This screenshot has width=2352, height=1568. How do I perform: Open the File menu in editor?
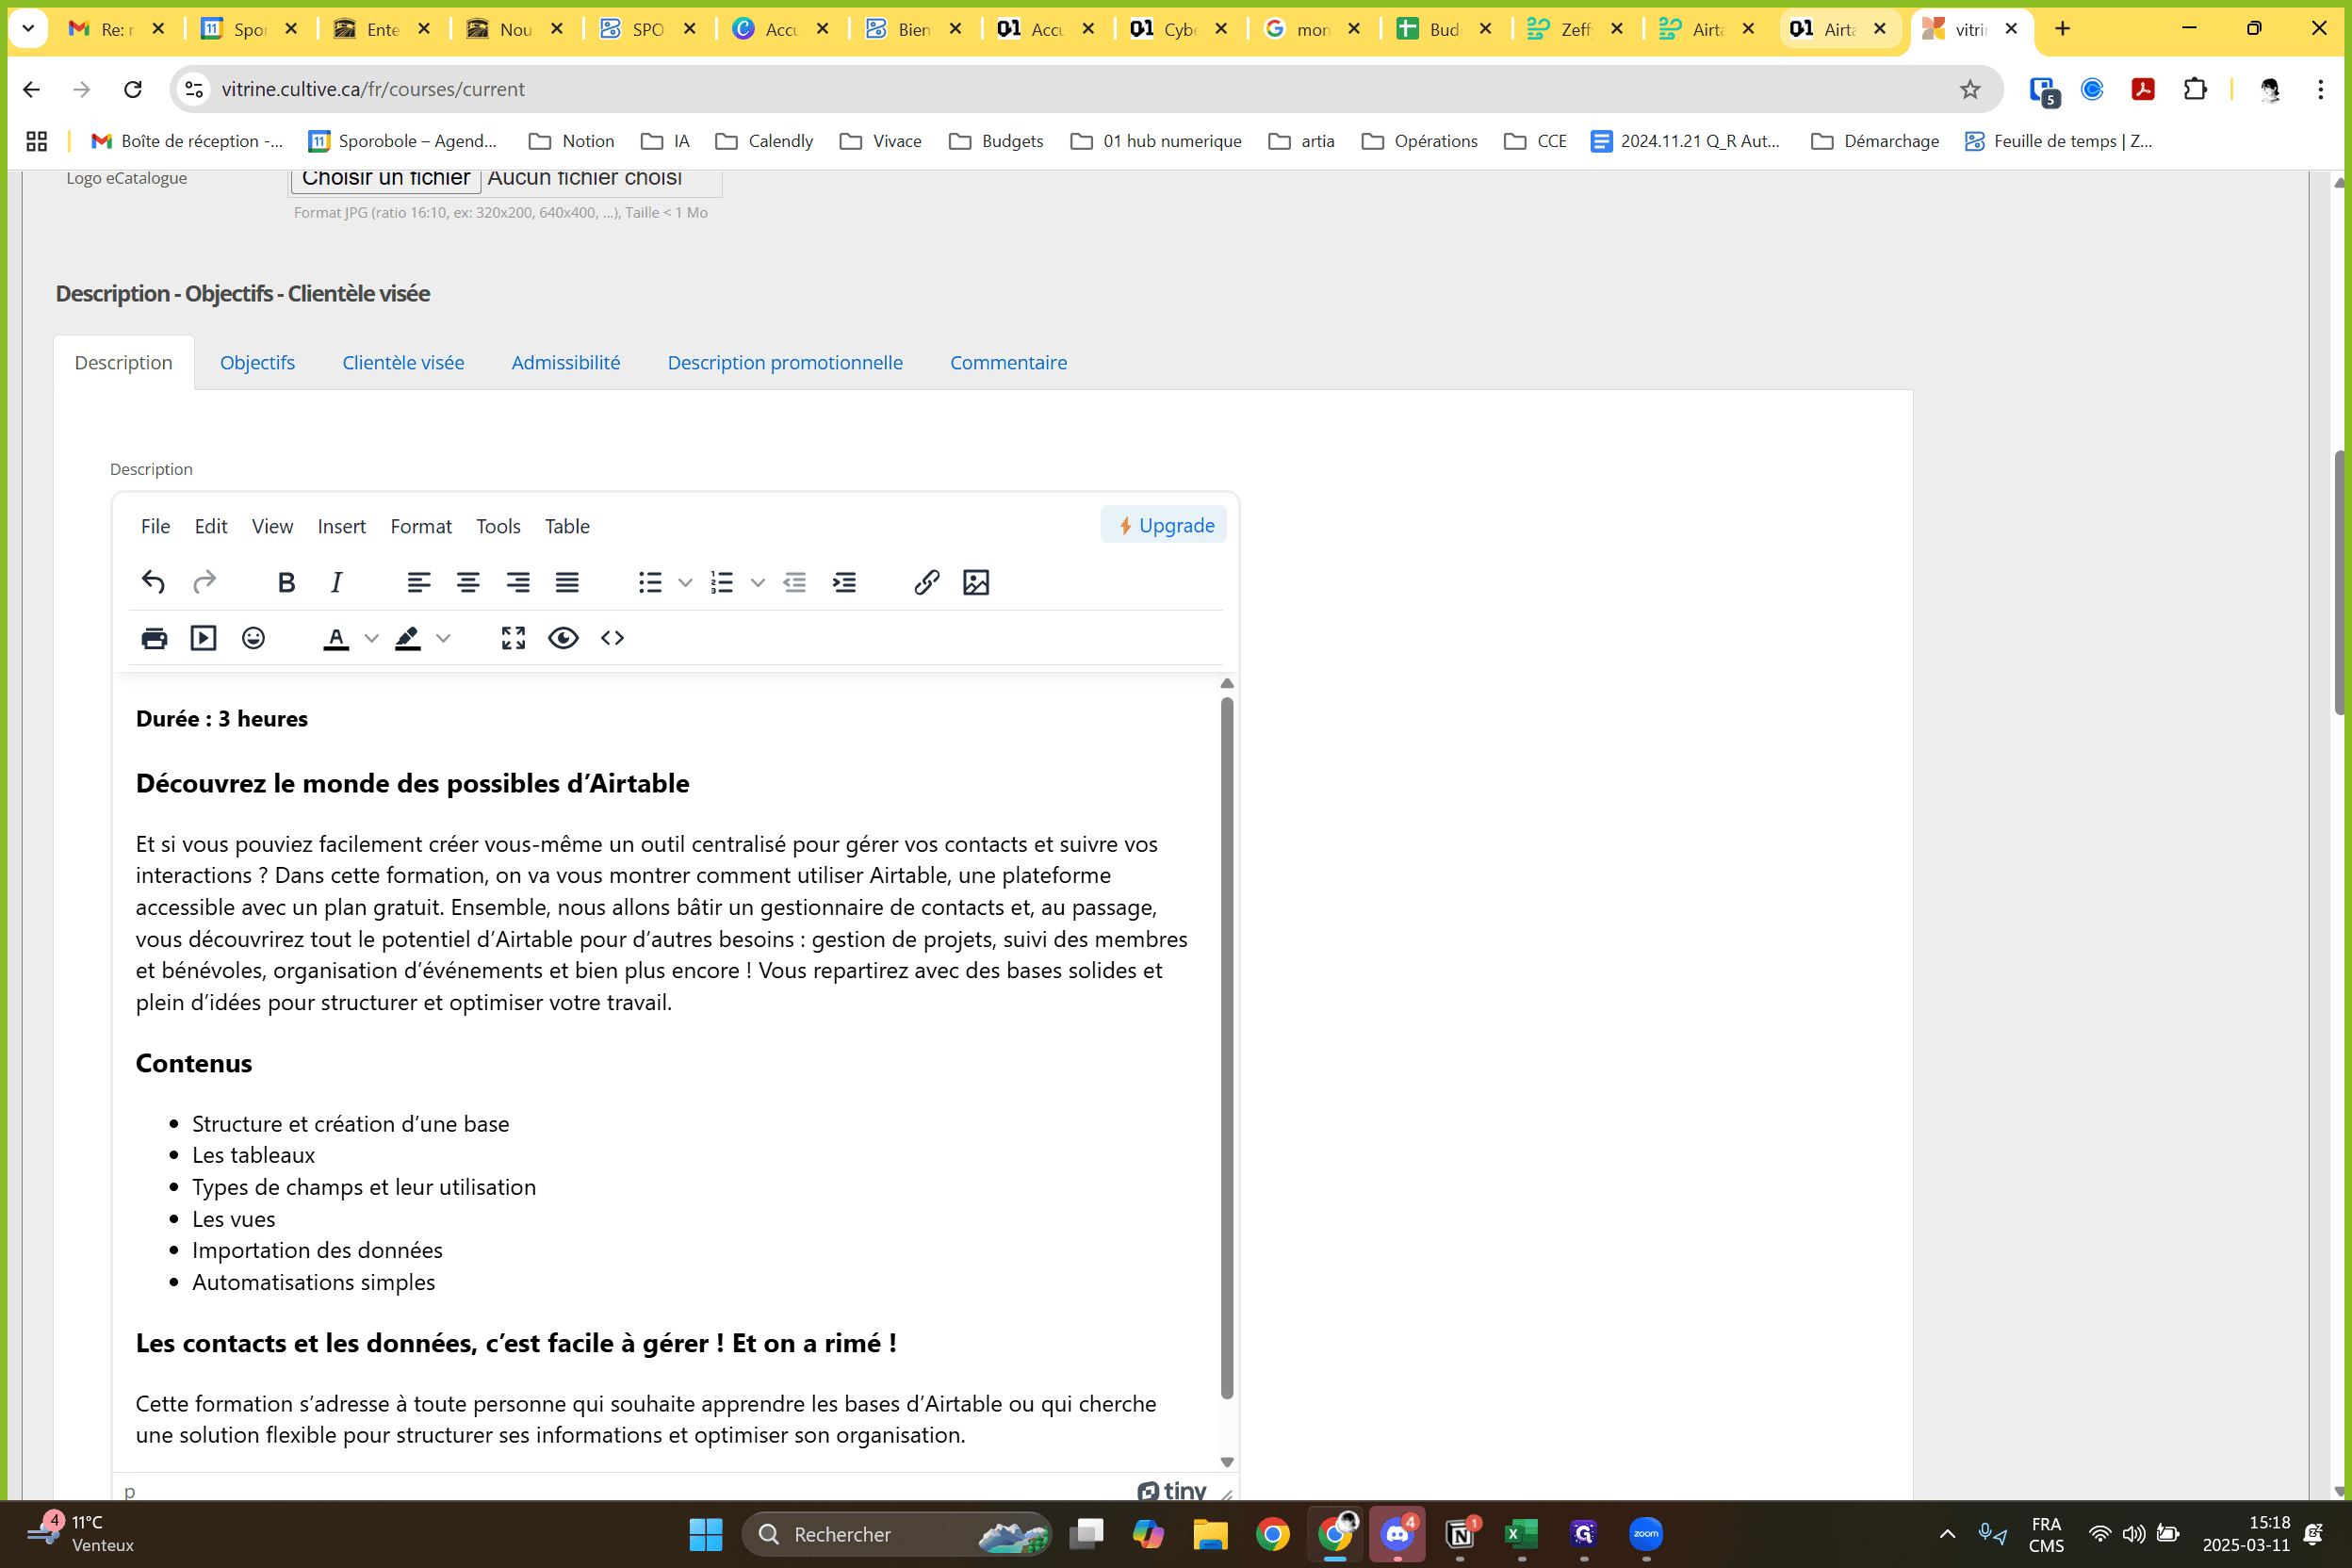(155, 526)
